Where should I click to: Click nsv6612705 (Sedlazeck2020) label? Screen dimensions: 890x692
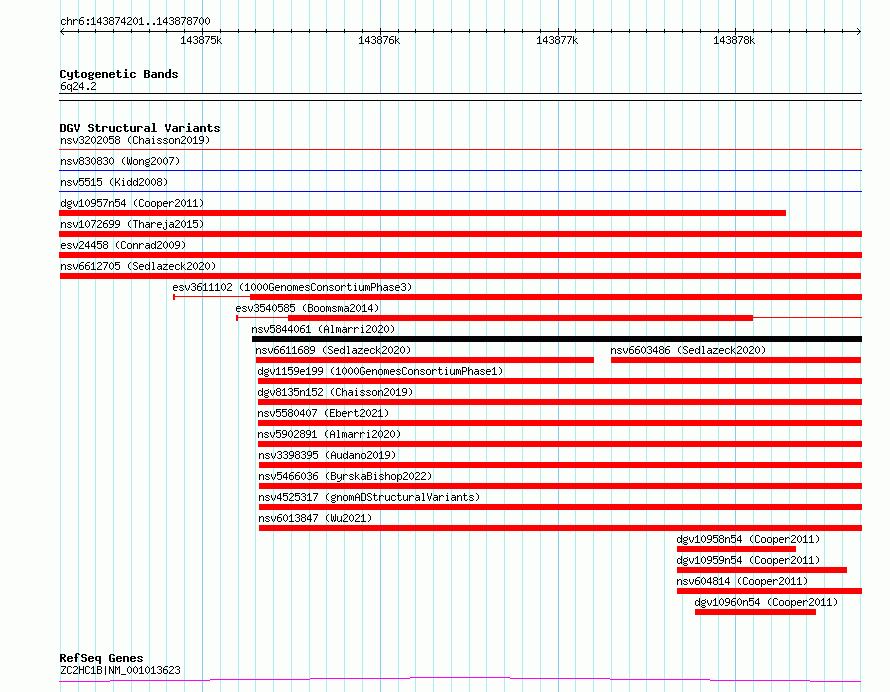point(138,266)
